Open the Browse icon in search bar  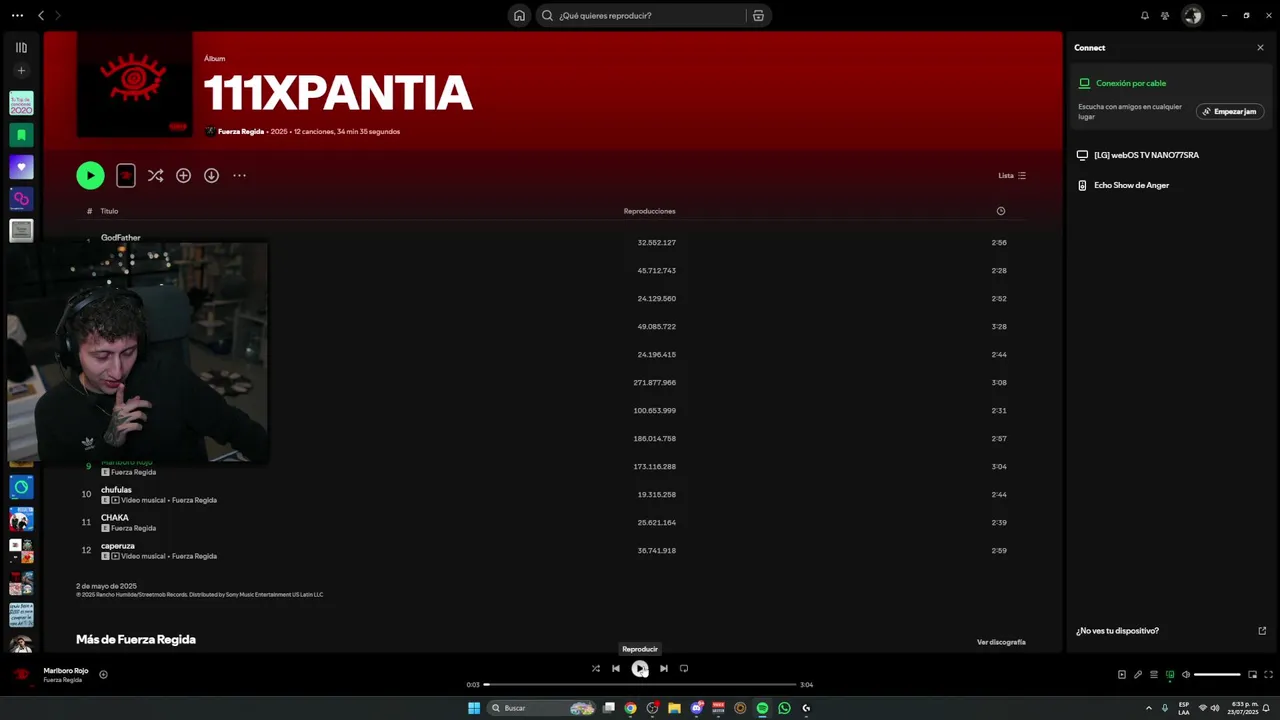coord(758,15)
